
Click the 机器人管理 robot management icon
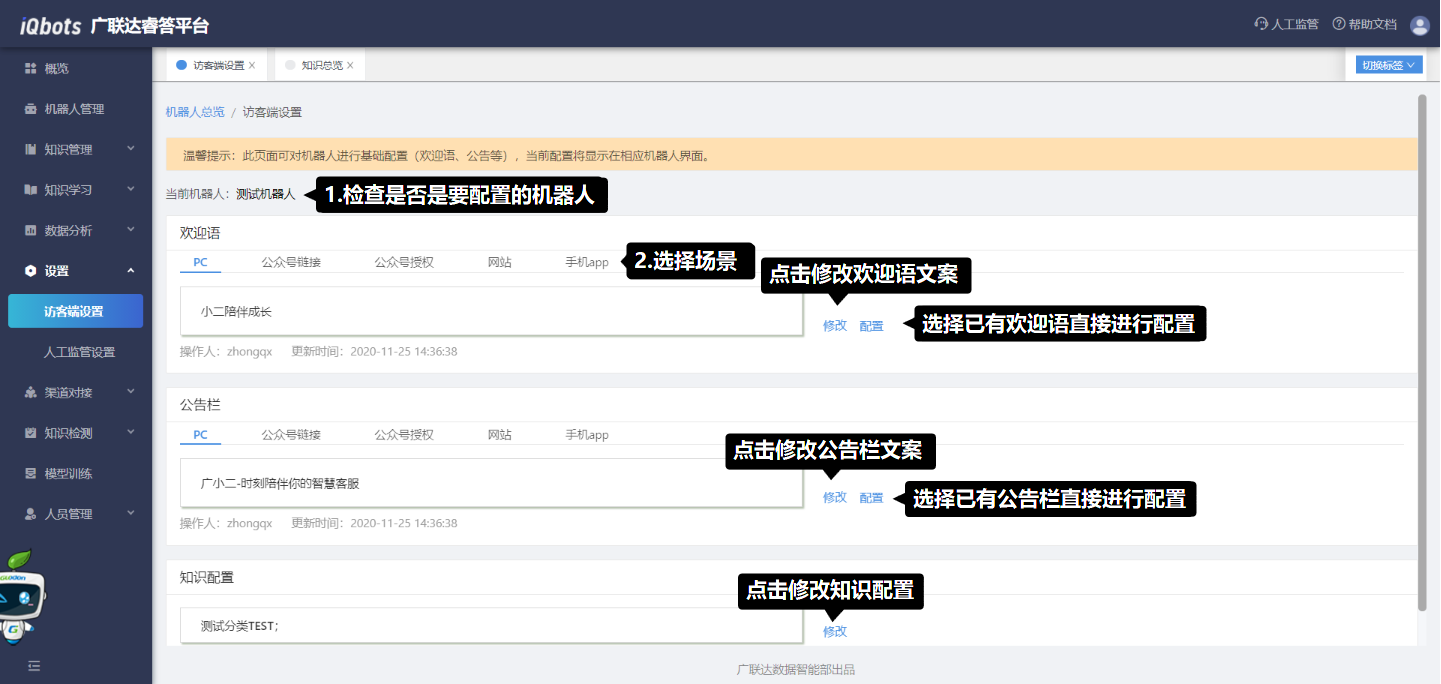[x=31, y=109]
